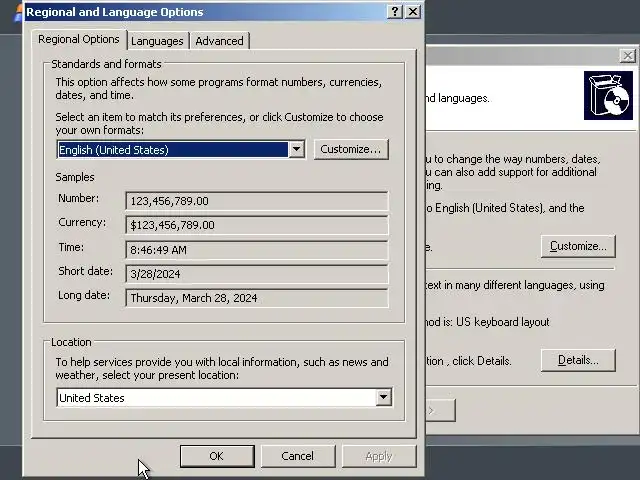Screen dimensions: 640x480
Task: Click the Short date sample field 3/28/2024
Action: (257, 274)
